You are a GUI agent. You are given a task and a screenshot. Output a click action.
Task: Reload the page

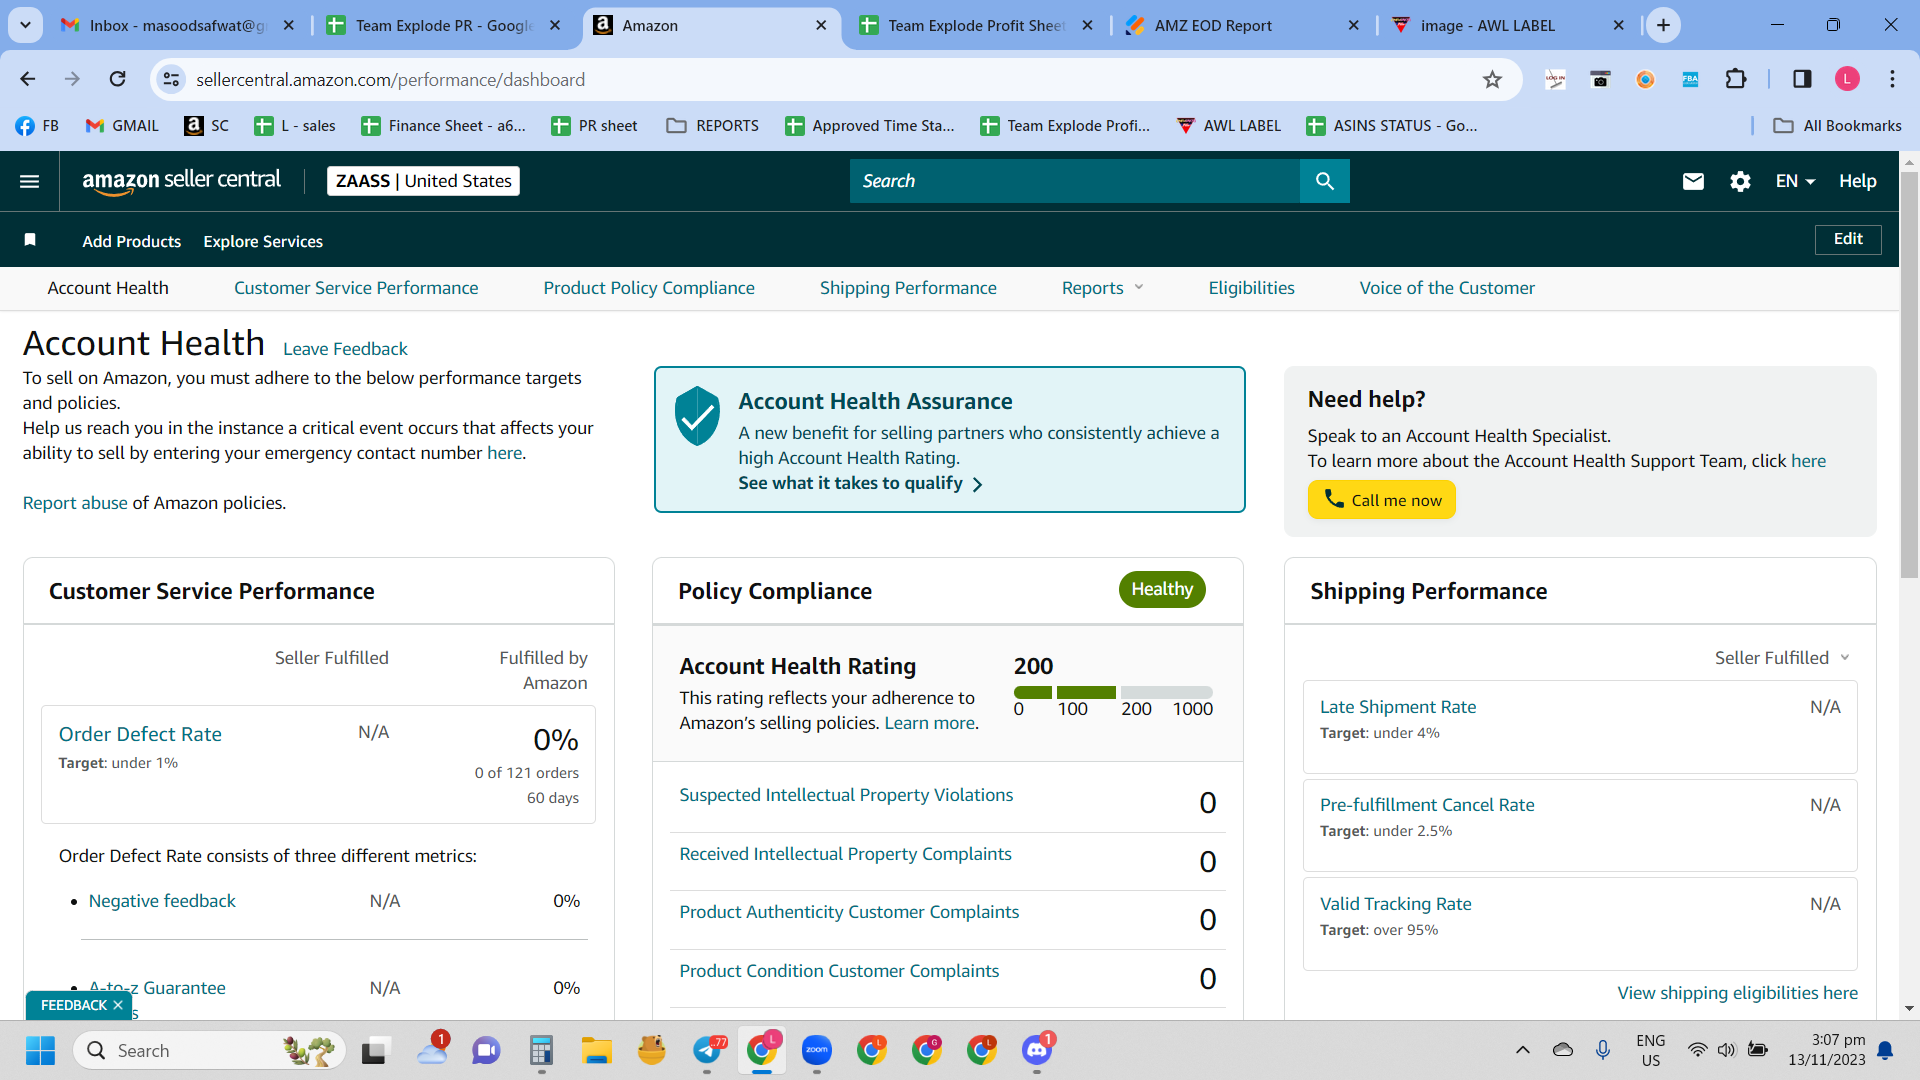click(117, 79)
